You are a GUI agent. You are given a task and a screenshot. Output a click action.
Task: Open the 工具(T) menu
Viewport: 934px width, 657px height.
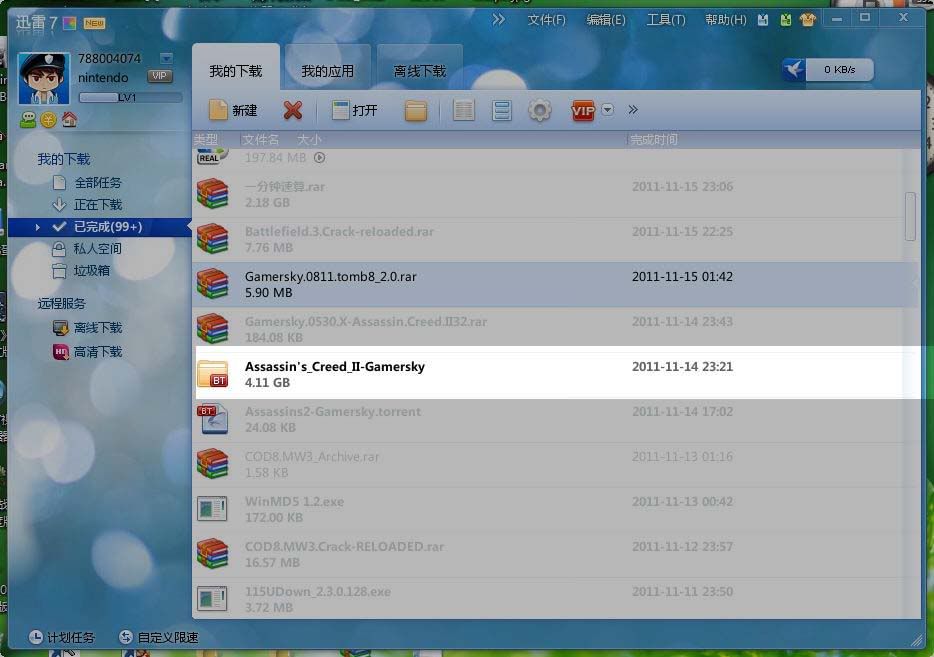click(665, 20)
